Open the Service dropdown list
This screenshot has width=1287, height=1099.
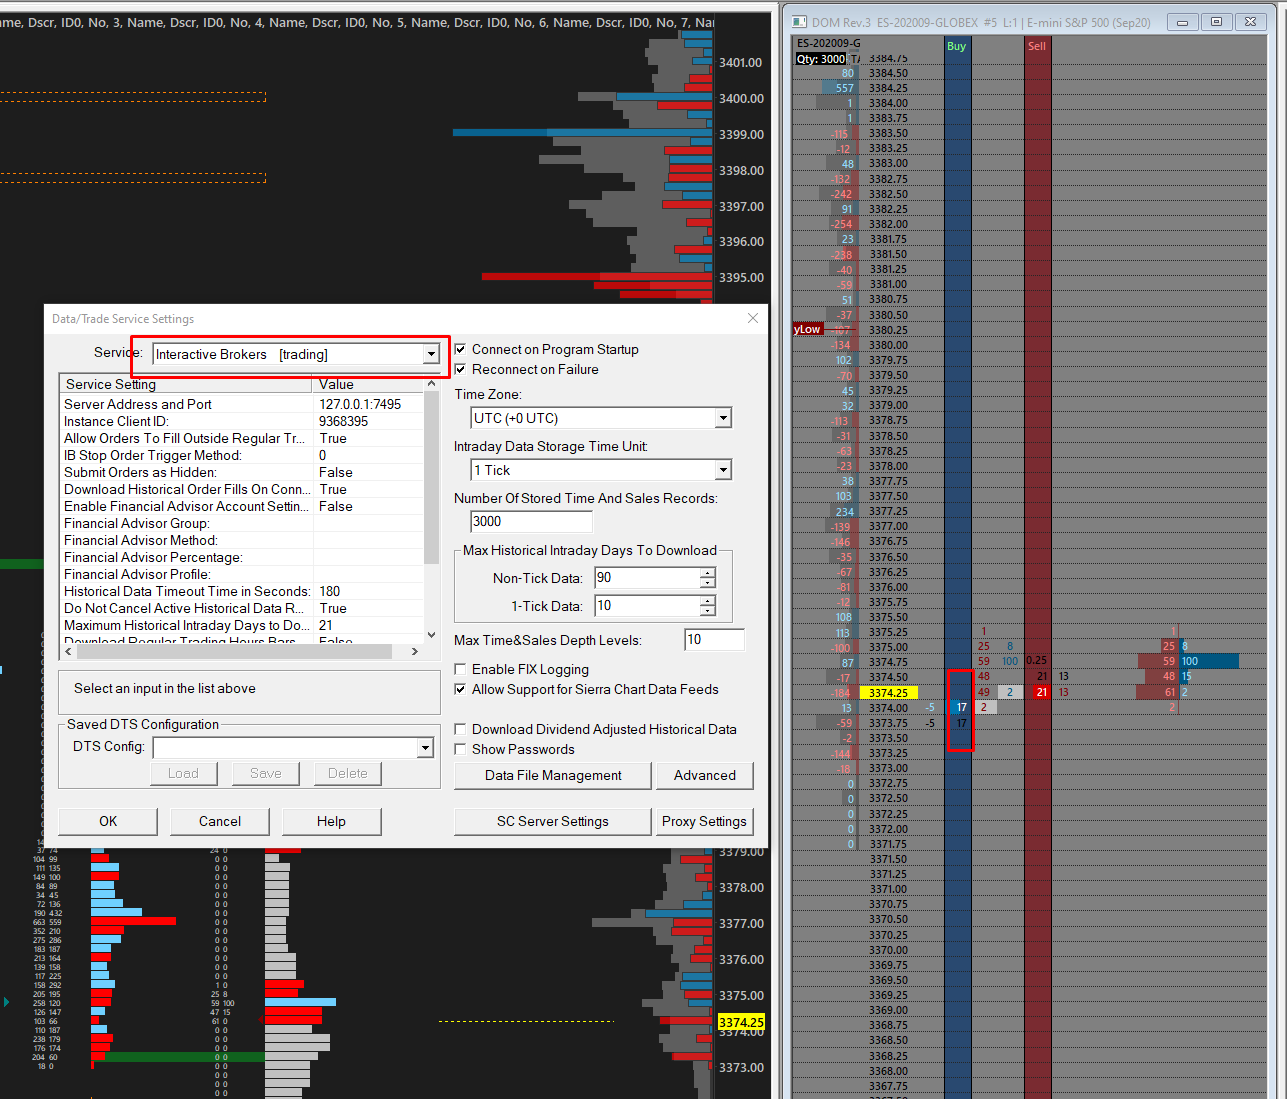[x=431, y=354]
